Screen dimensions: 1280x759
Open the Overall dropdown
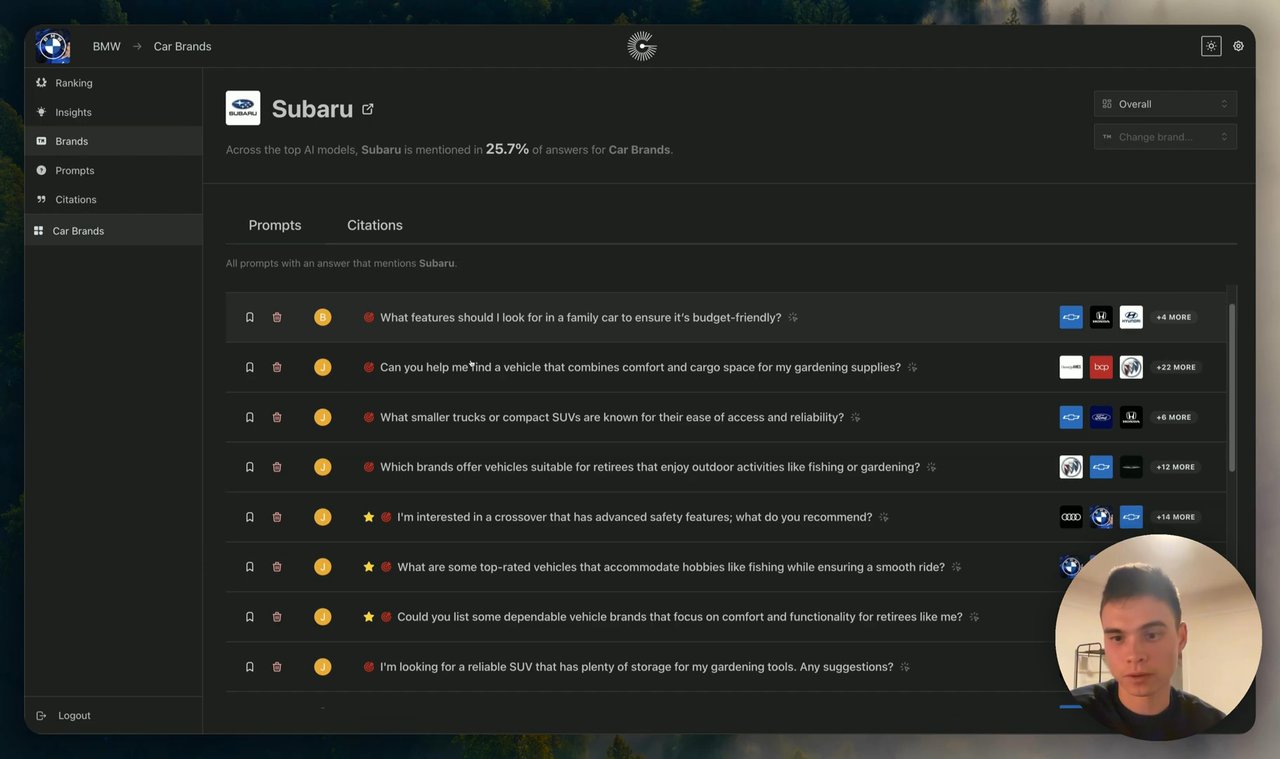[1165, 104]
